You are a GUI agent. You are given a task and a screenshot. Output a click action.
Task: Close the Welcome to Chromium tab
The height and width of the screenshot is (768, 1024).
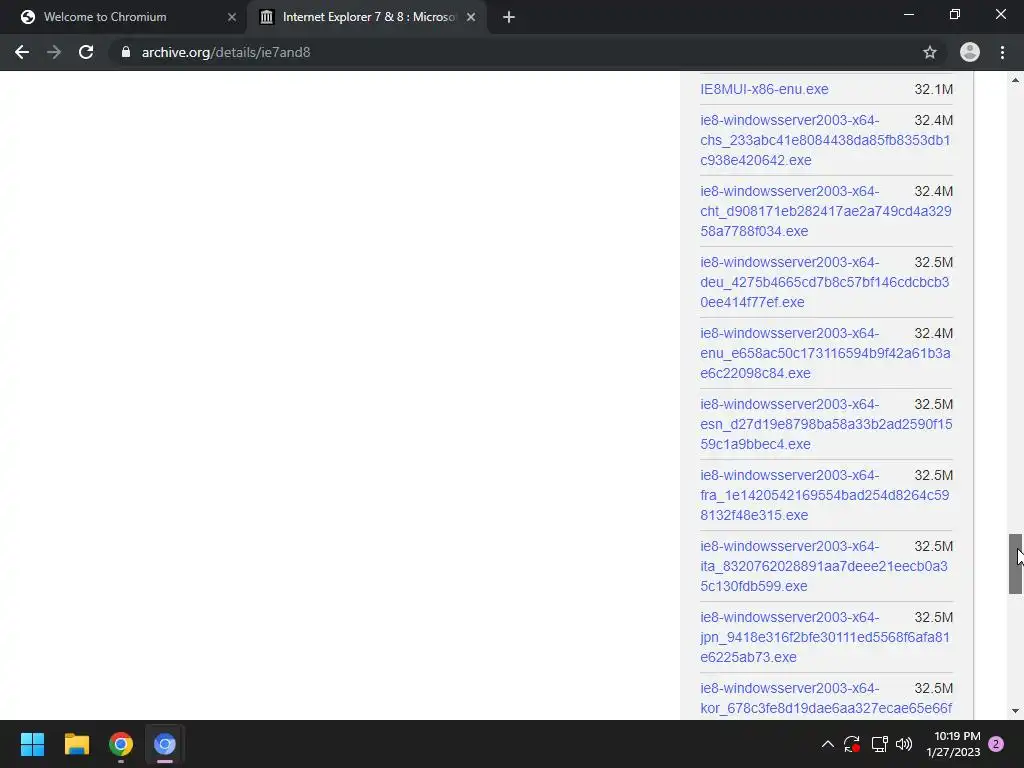(x=232, y=17)
